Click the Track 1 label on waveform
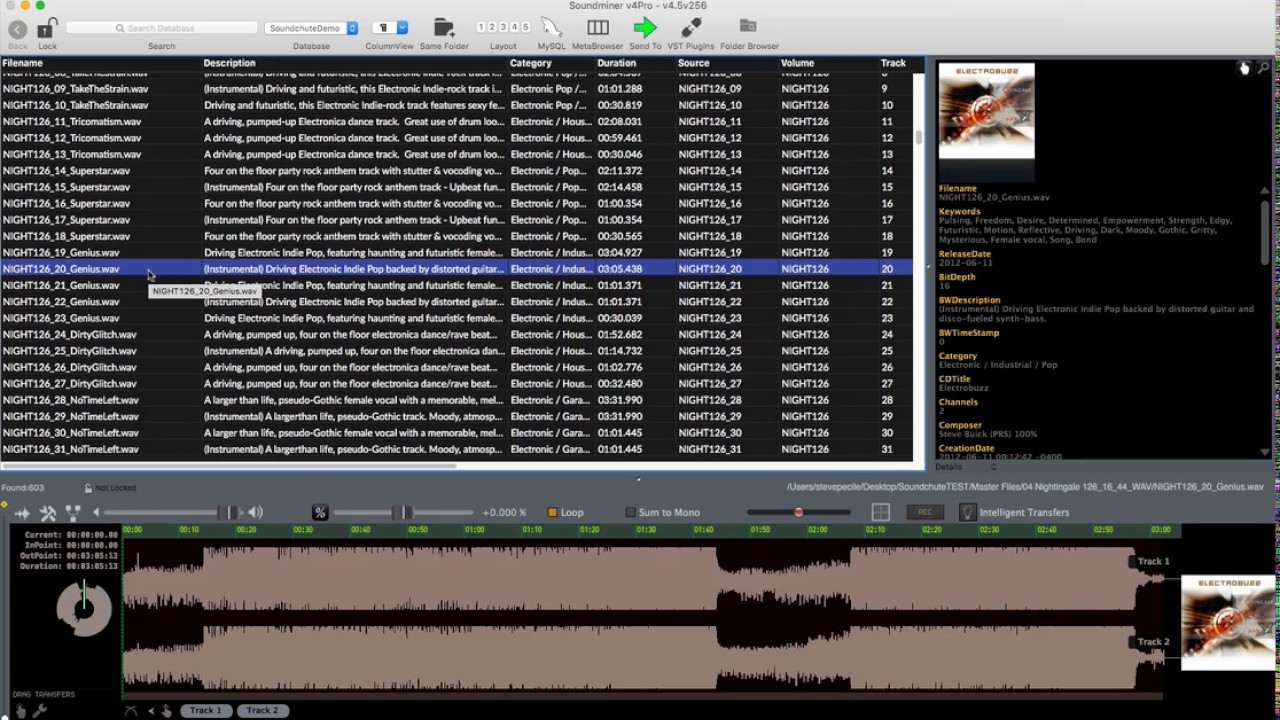The height and width of the screenshot is (720, 1280). pyautogui.click(x=1153, y=562)
